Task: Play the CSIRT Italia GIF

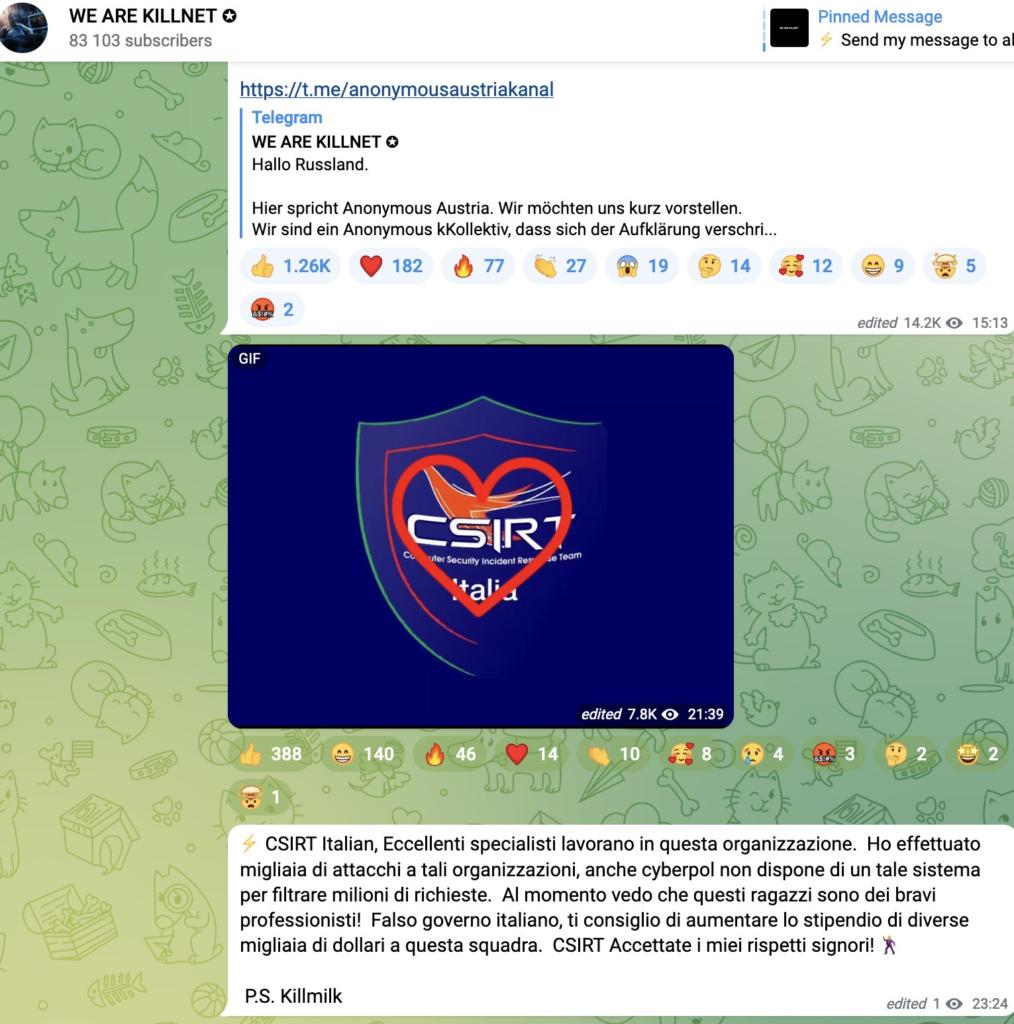Action: 481,536
